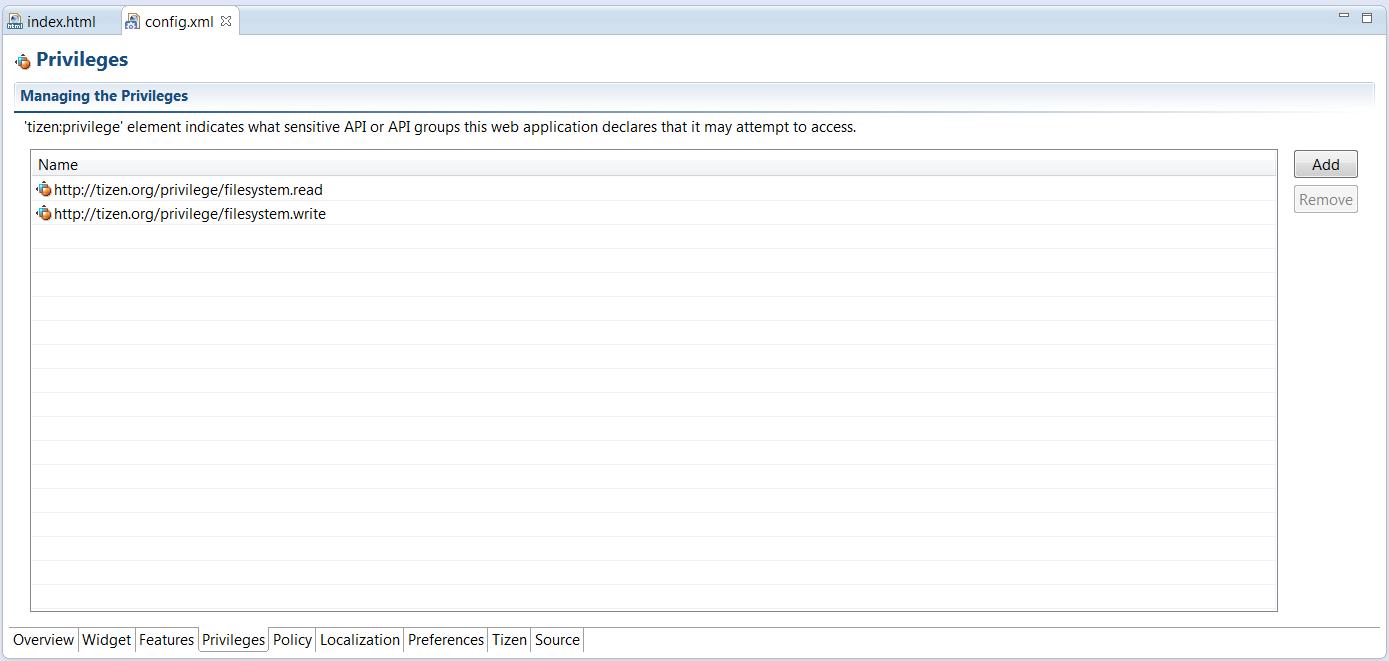Click the config.xml file icon
This screenshot has height=661, width=1389.
click(x=132, y=21)
